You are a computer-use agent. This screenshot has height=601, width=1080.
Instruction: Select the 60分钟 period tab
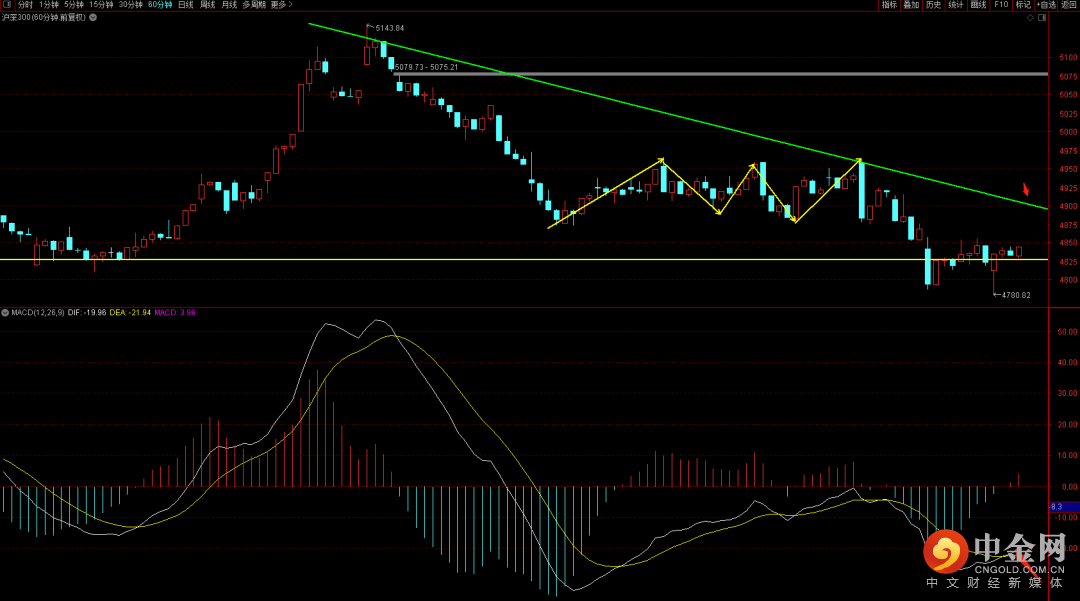[160, 5]
